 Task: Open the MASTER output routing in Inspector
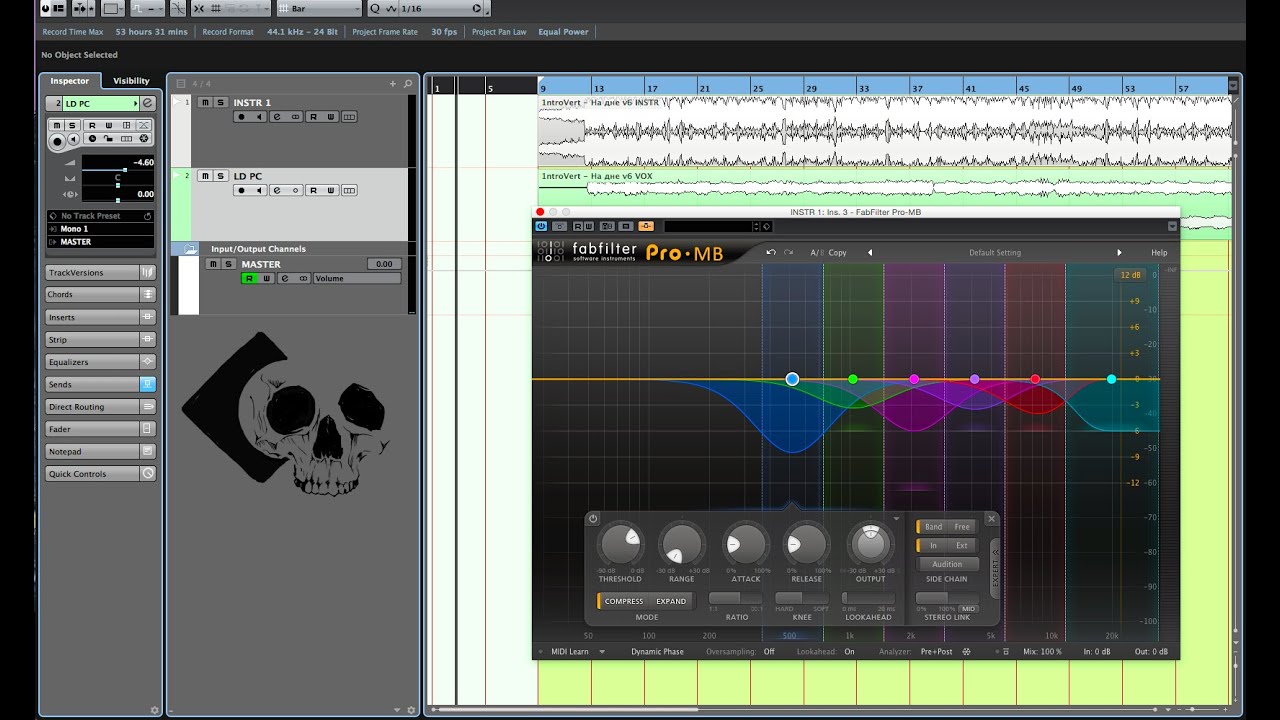click(100, 242)
